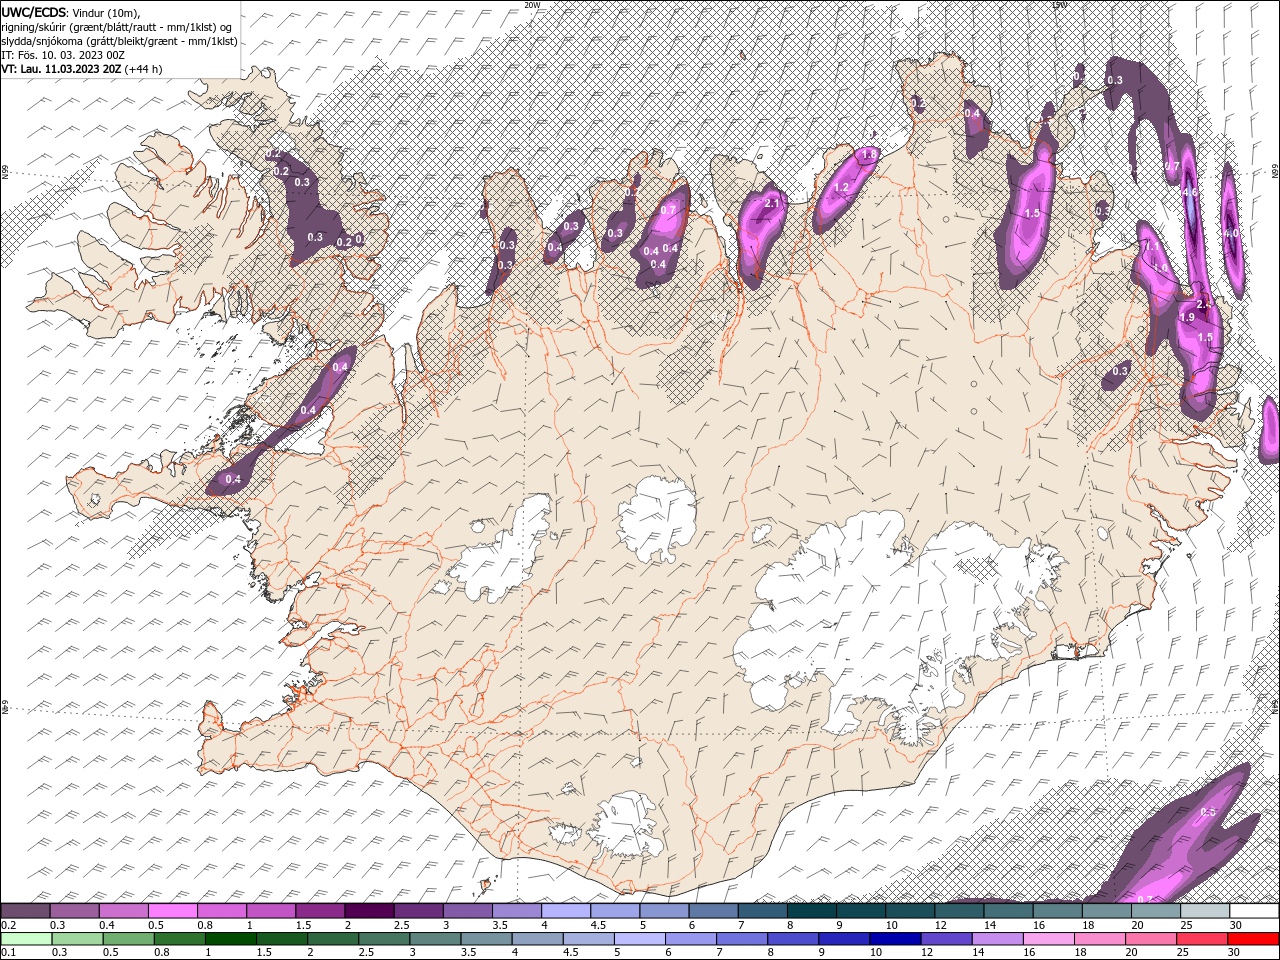This screenshot has height=960, width=1280.
Task: Pick the red bottom legend swatch labeled 30
Action: [1253, 939]
